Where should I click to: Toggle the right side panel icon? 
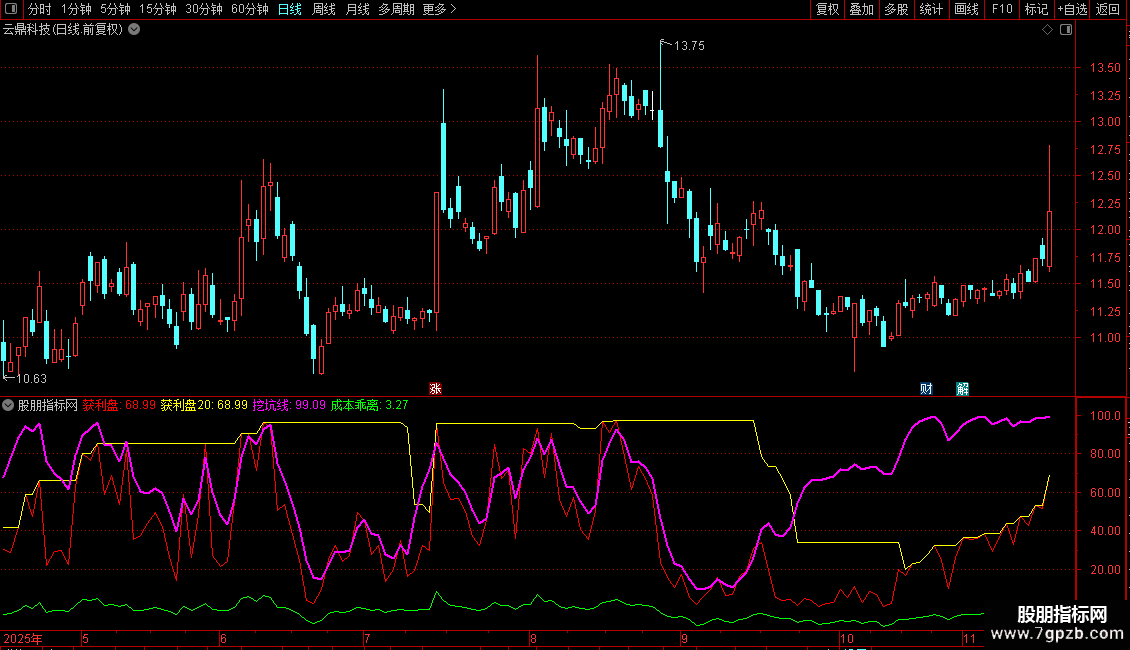[x=1066, y=30]
